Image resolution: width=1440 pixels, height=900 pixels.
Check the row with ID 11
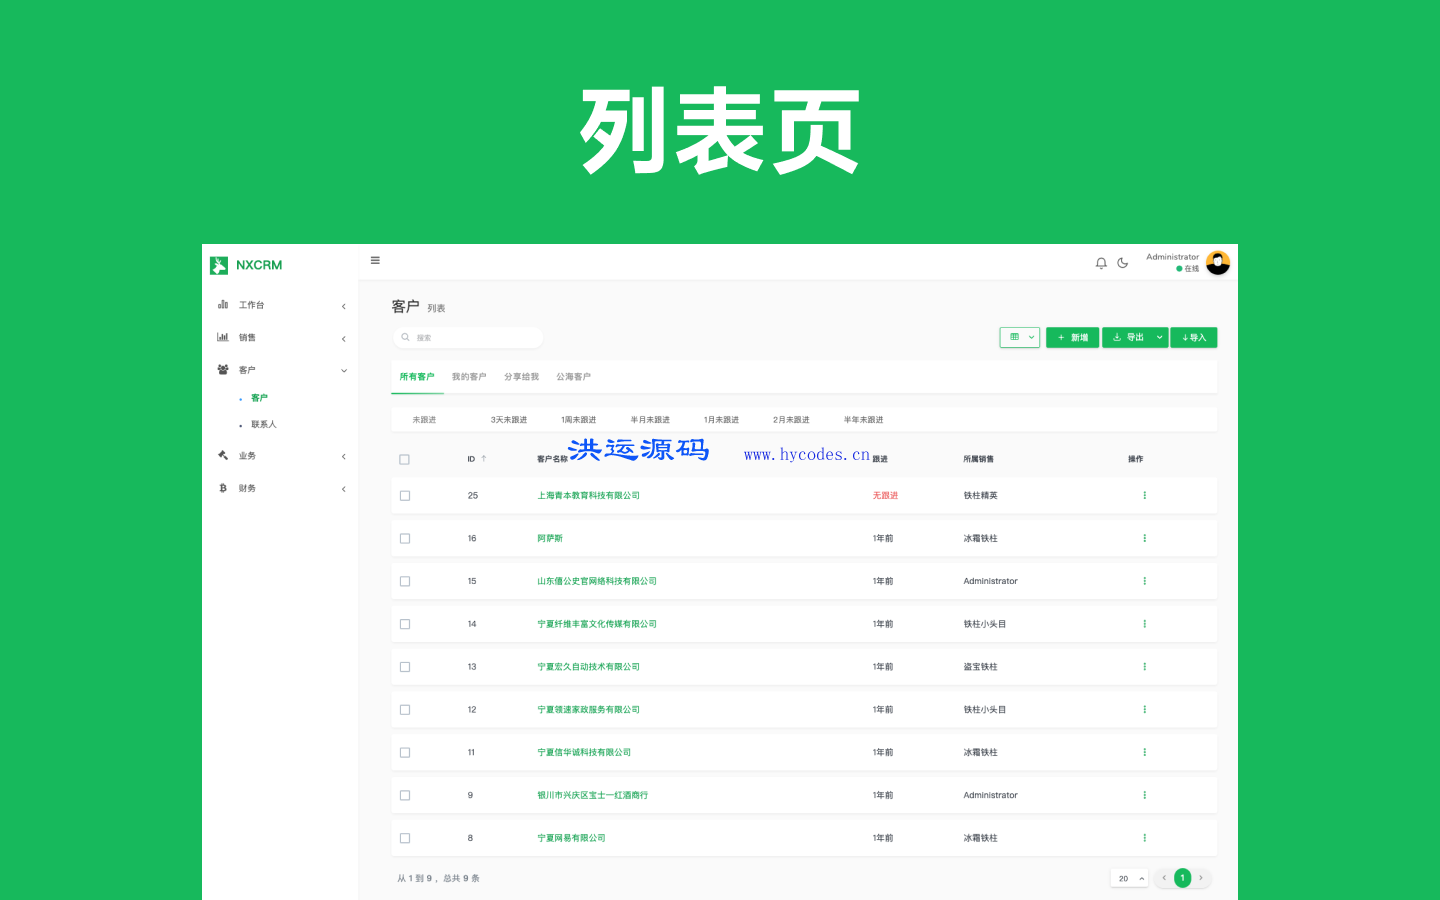point(405,752)
